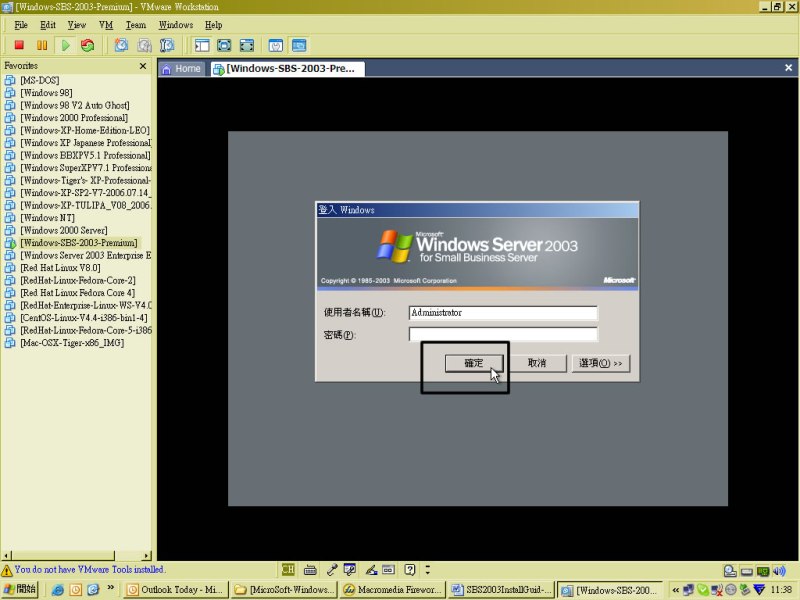The height and width of the screenshot is (600, 800).
Task: Click the 取消 button in login dialog
Action: 537,363
